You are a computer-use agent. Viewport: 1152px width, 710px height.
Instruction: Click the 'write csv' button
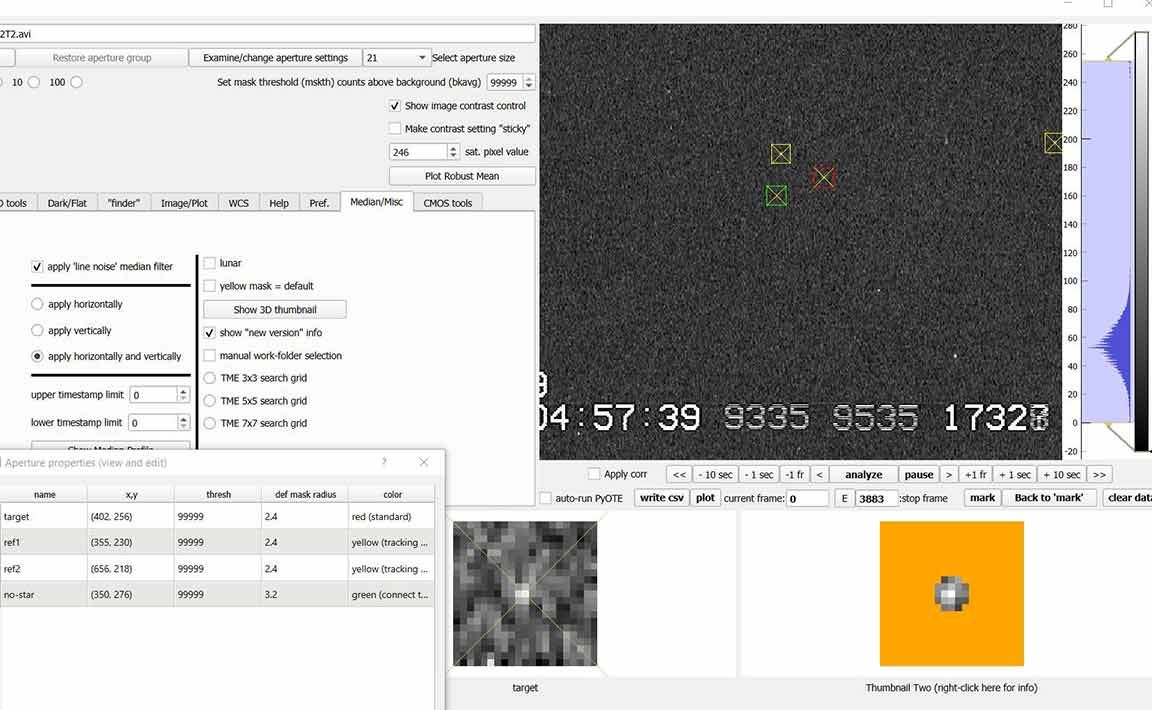(660, 498)
